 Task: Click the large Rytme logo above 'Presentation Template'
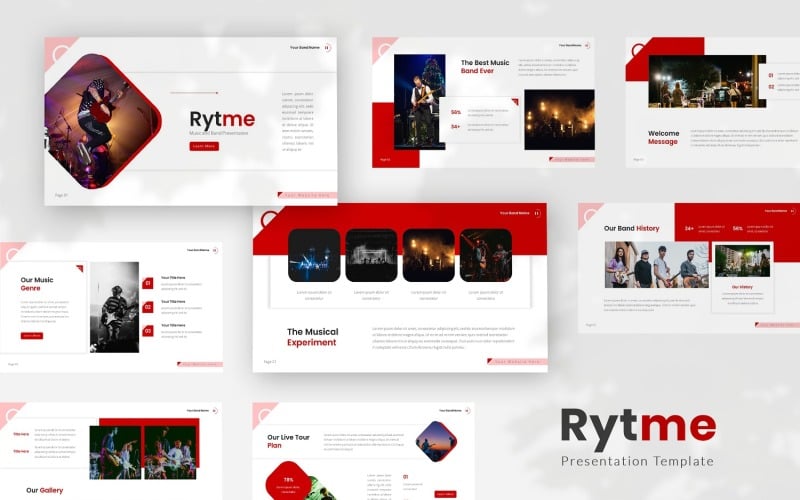[638, 428]
